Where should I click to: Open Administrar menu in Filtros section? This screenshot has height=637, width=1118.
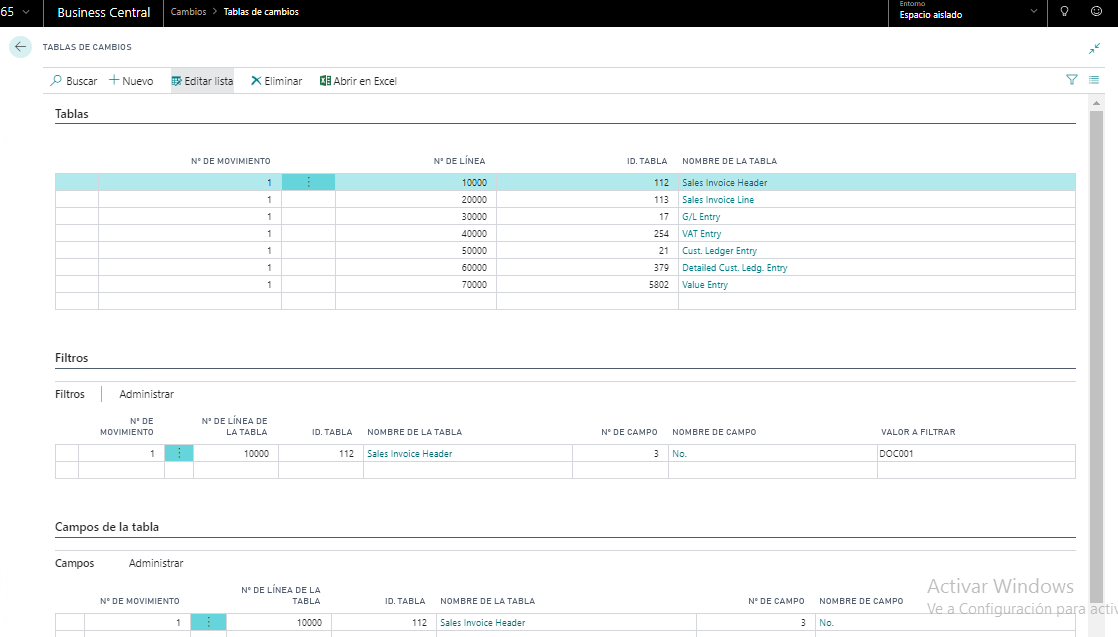(146, 394)
